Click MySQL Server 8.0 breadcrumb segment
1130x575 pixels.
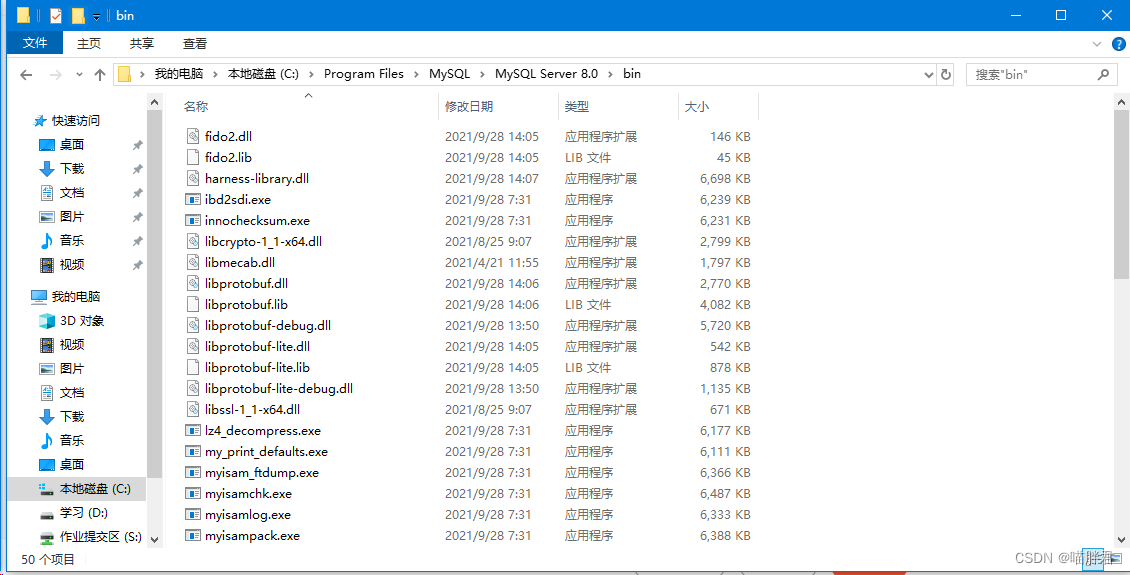point(546,73)
